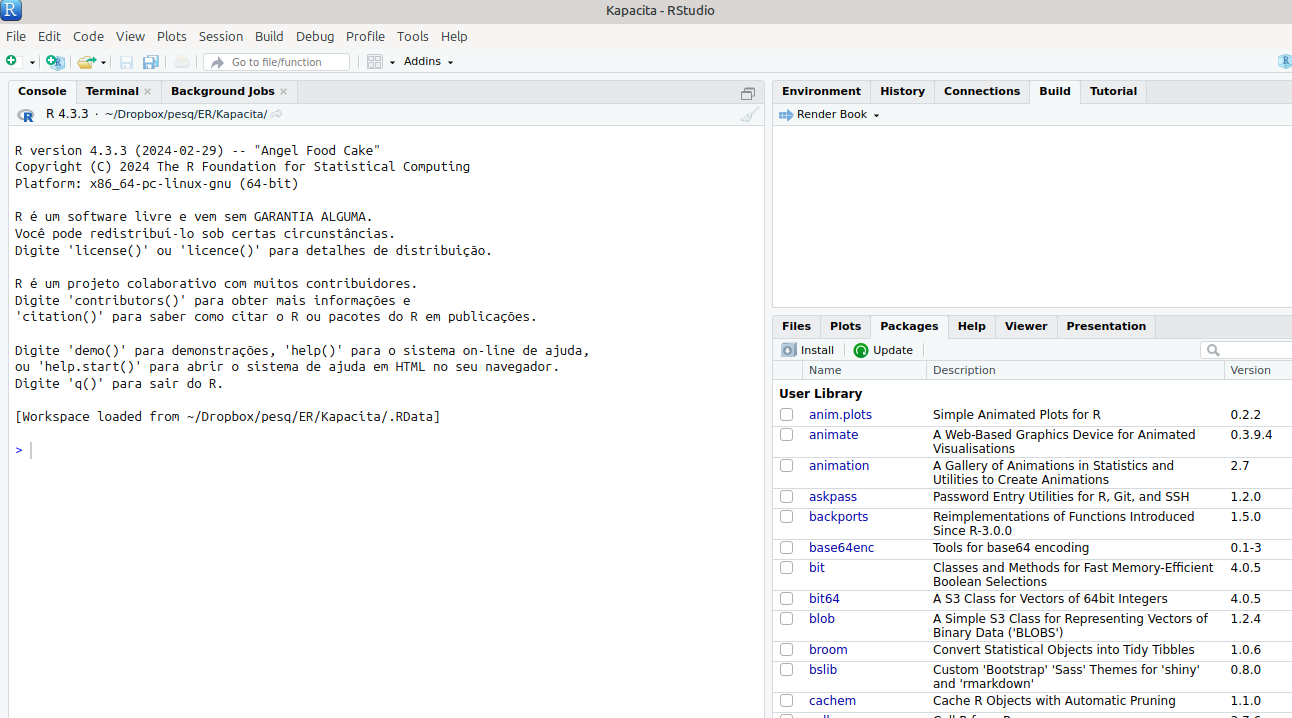This screenshot has height=718, width=1292.
Task: Switch to the Terminal tab
Action: [112, 91]
